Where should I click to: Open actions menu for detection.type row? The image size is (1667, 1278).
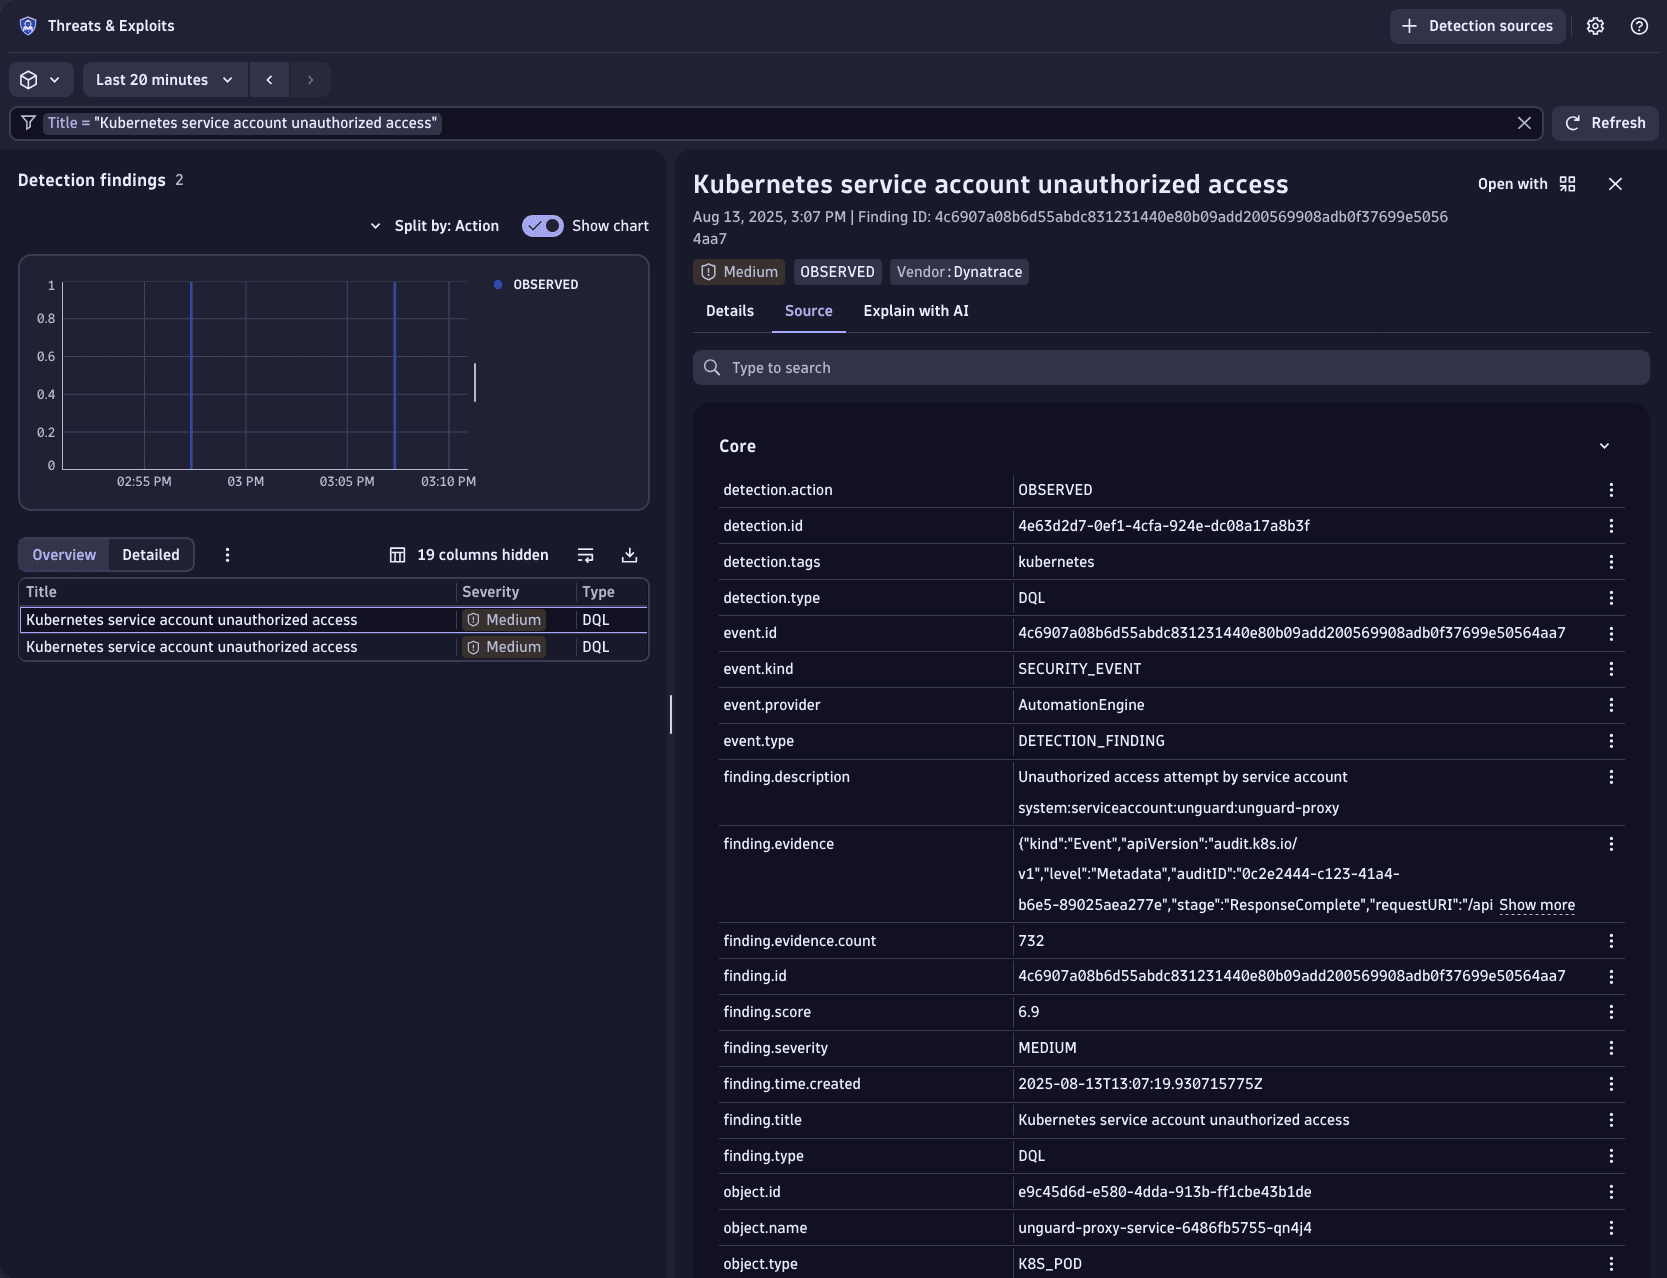1611,598
